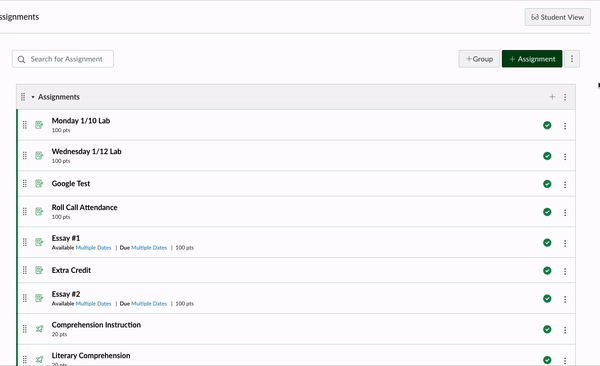Toggle published status of Essay #1

547,242
